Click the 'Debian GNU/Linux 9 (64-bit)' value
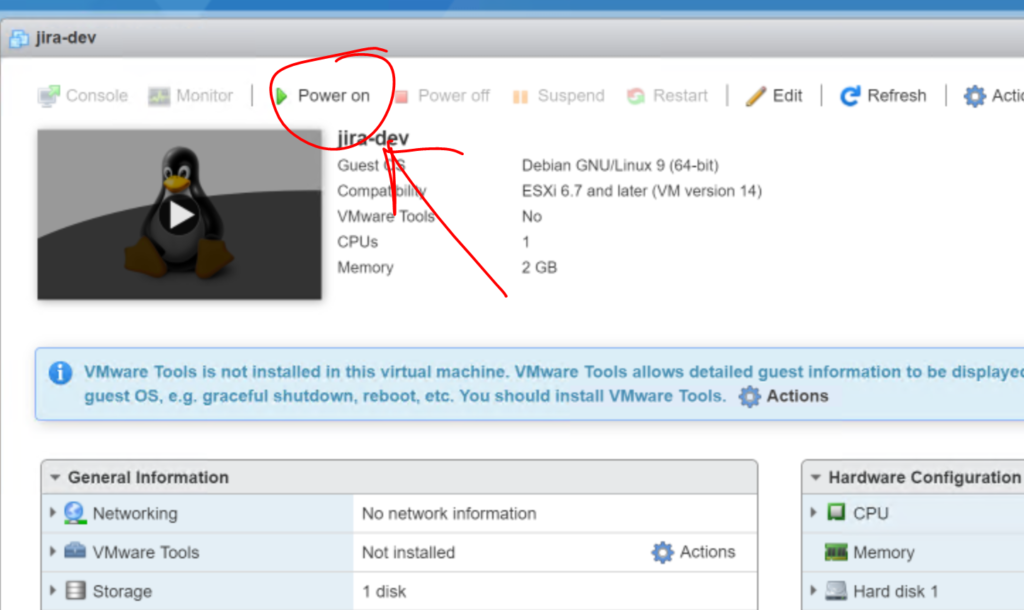Image resolution: width=1024 pixels, height=610 pixels. (620, 165)
